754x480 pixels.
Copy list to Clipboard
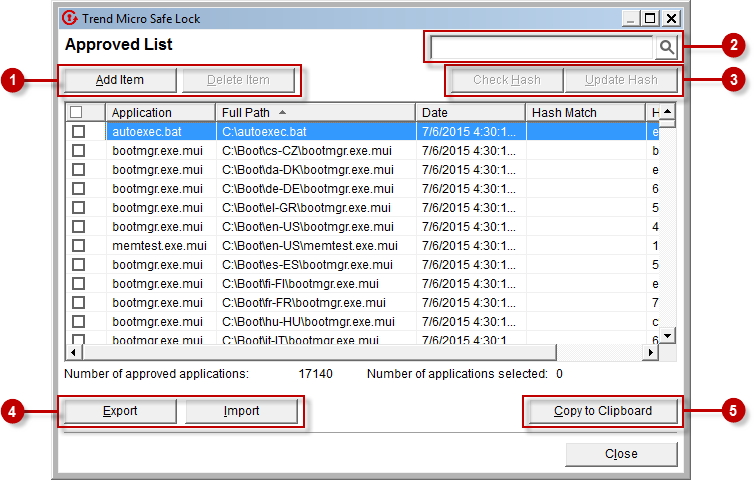[602, 411]
